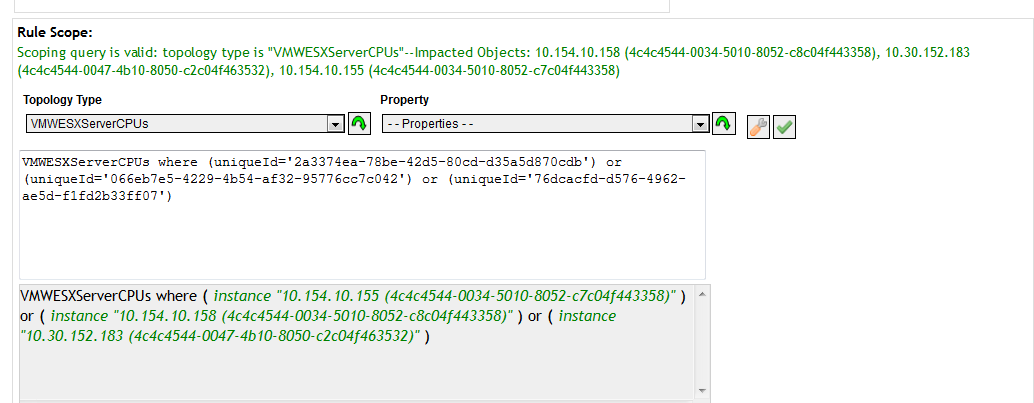Select the '-- Properties --' combo box

[545, 124]
